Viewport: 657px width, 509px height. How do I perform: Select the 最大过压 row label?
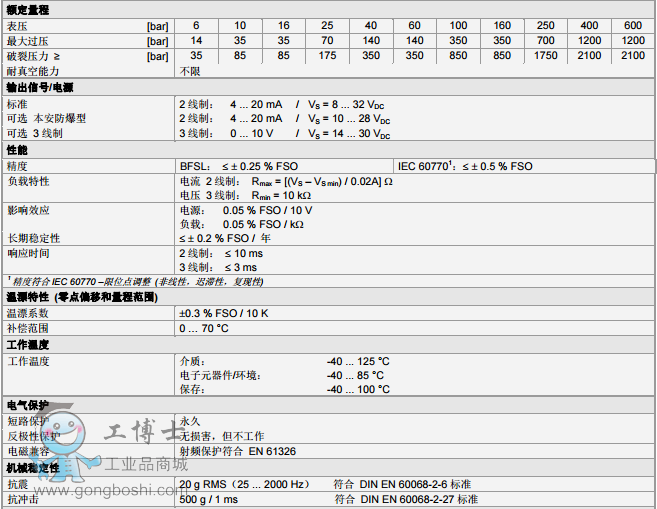tap(27, 41)
